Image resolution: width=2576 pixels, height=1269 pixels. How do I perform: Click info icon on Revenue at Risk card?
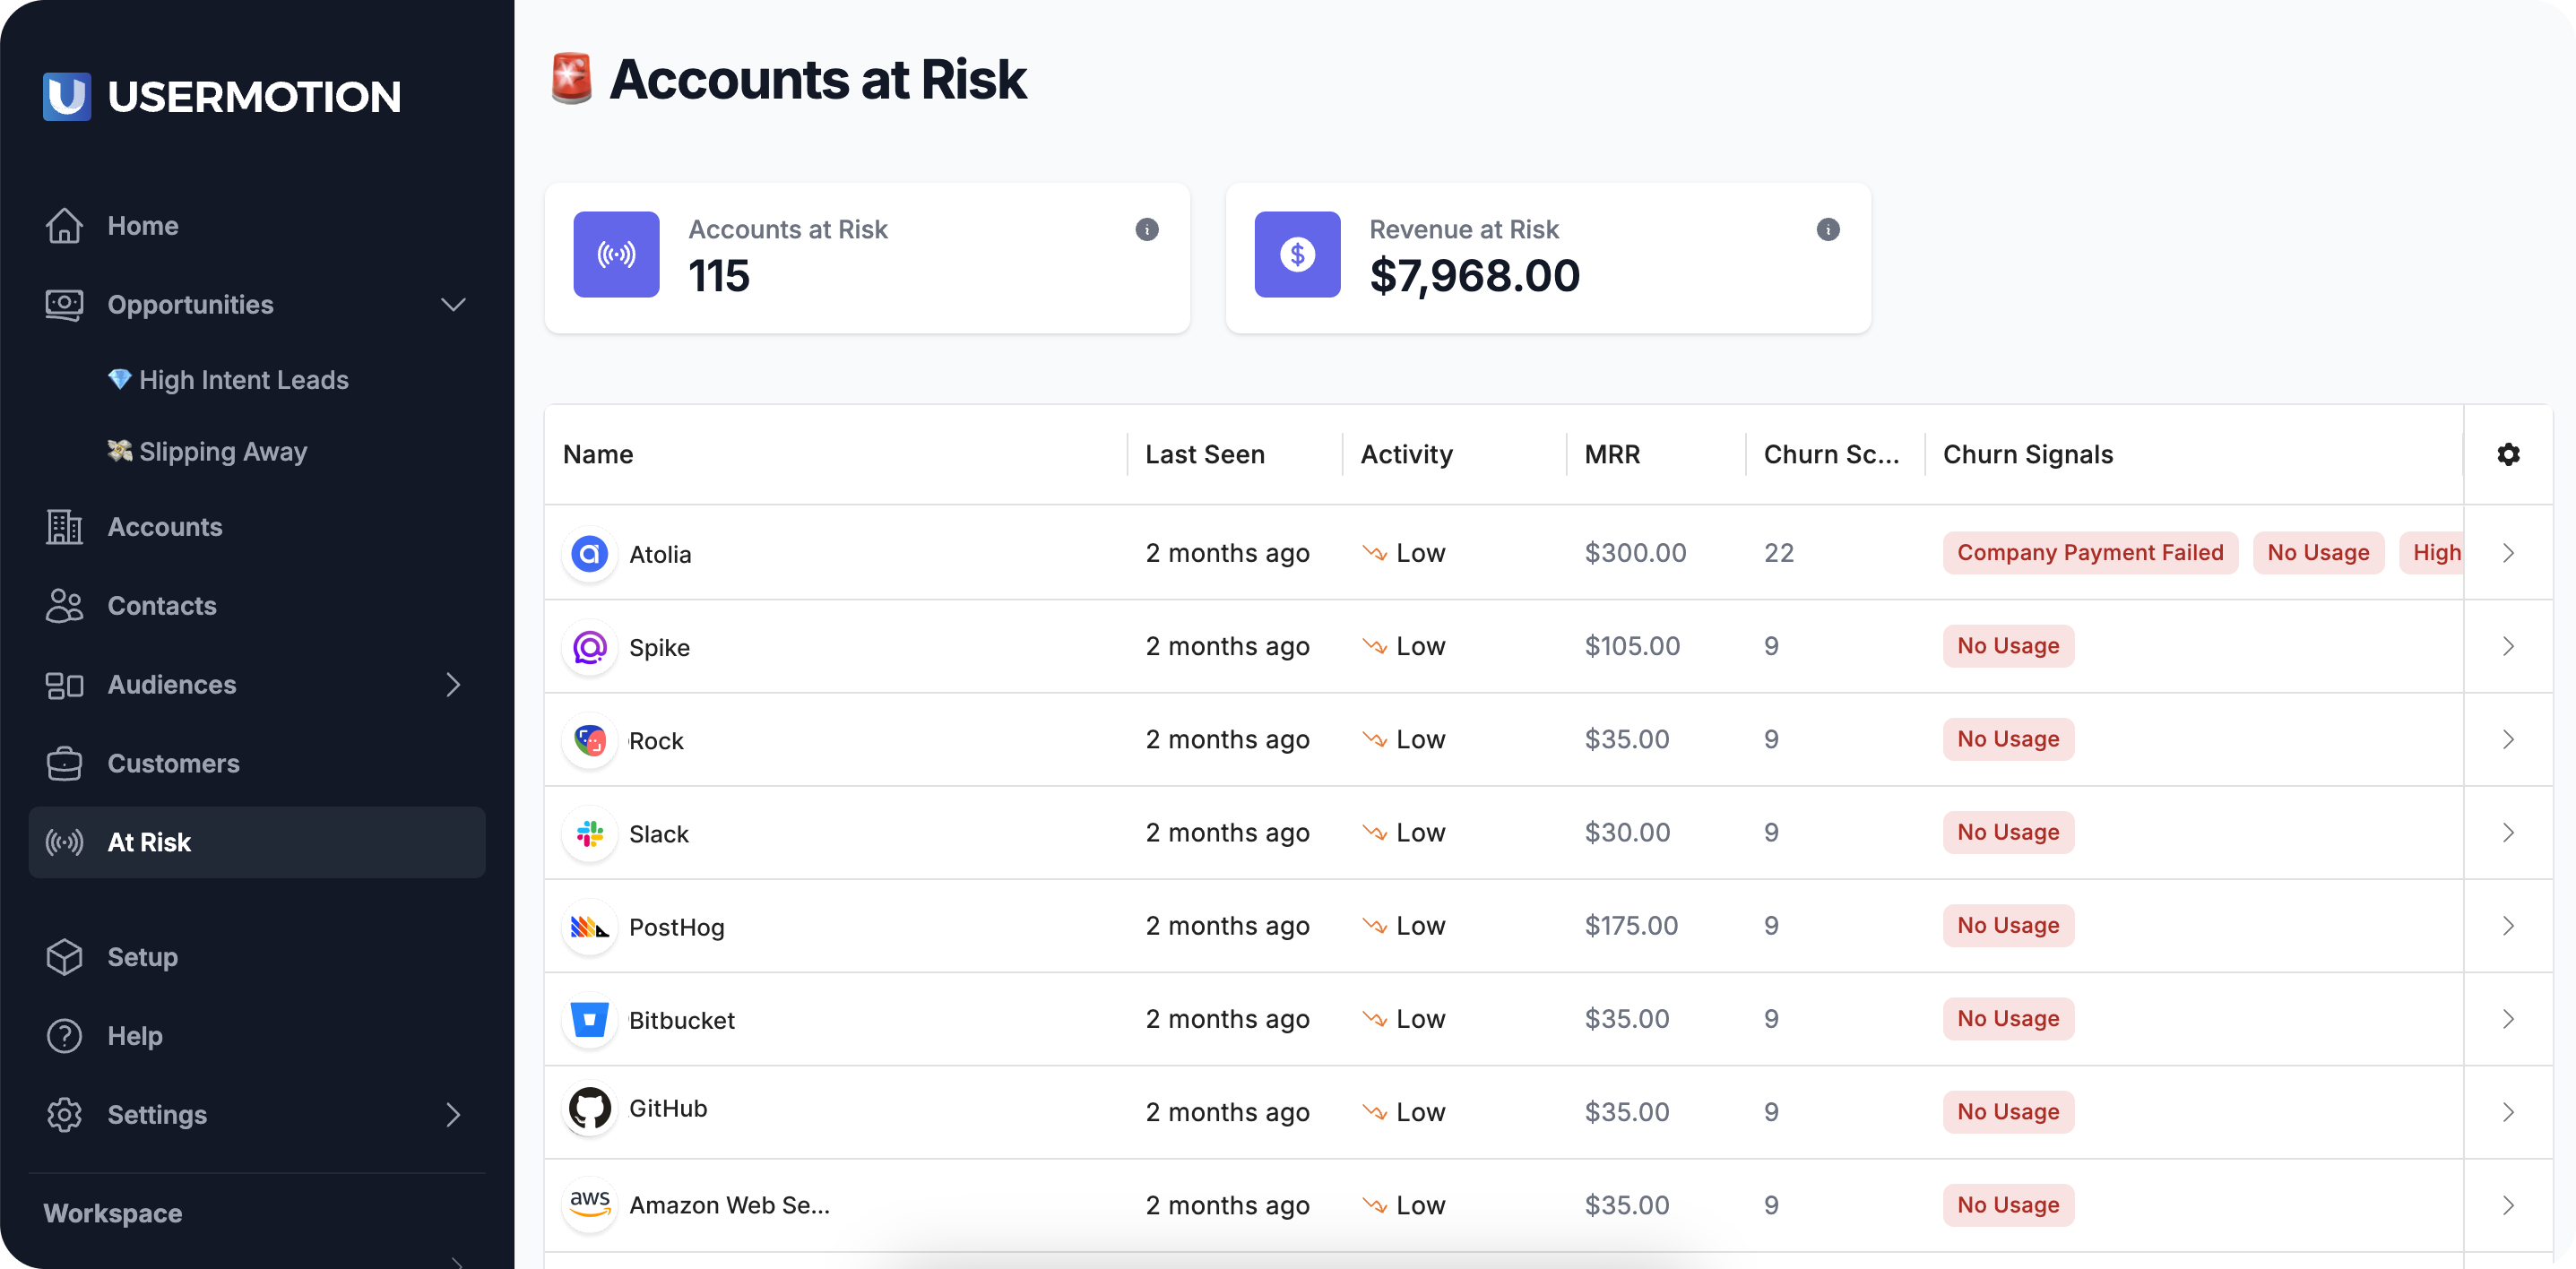click(x=1828, y=229)
